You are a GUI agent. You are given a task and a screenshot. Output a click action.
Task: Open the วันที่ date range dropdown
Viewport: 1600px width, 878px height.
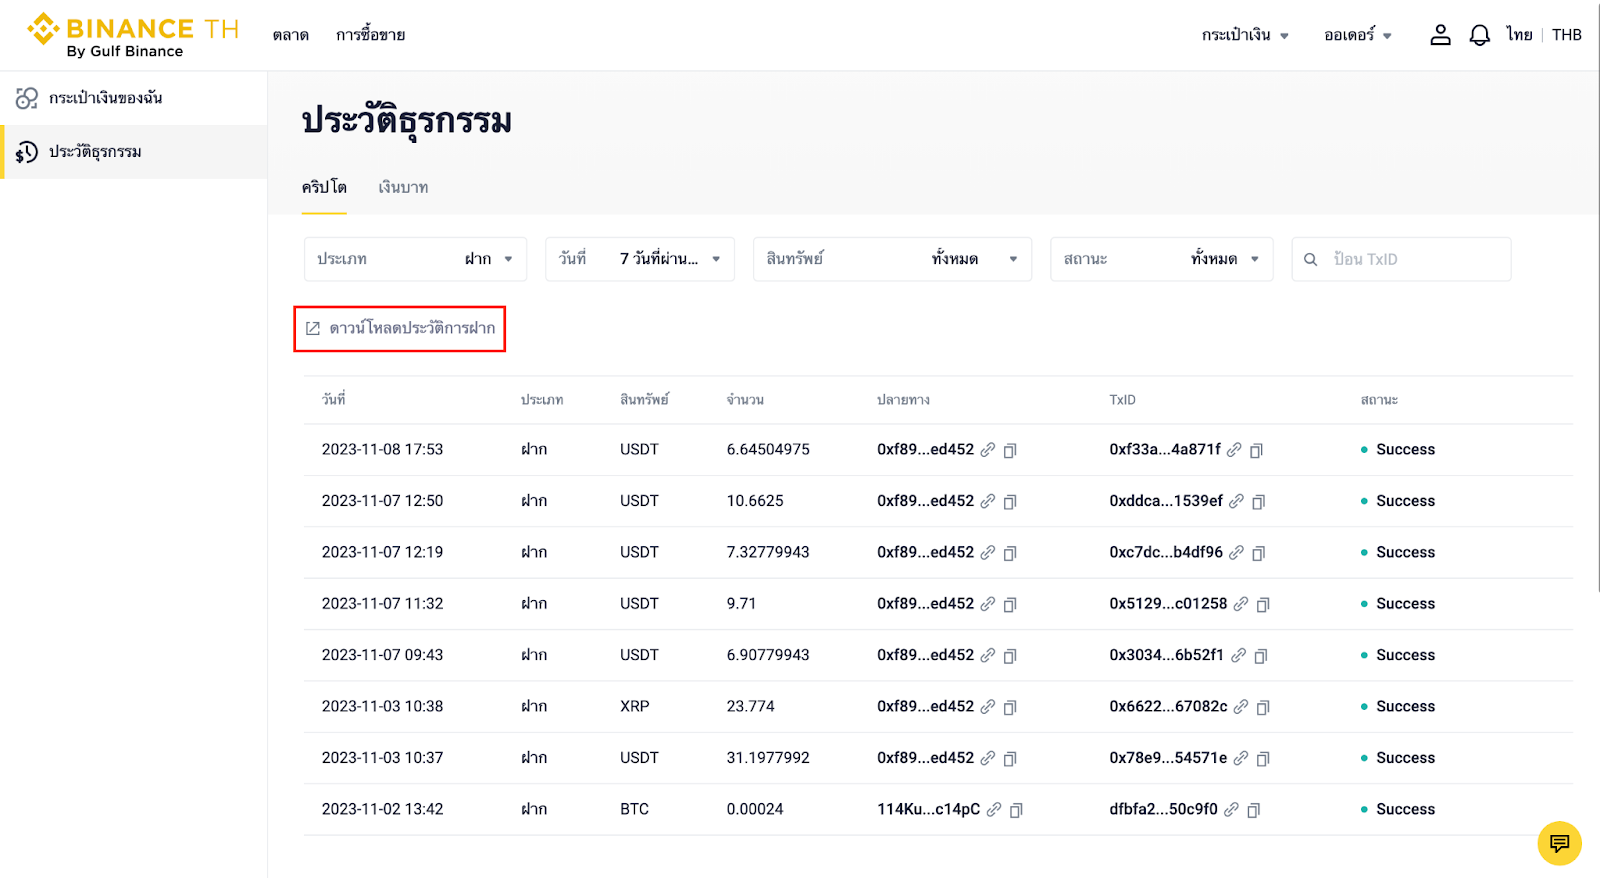coord(639,259)
